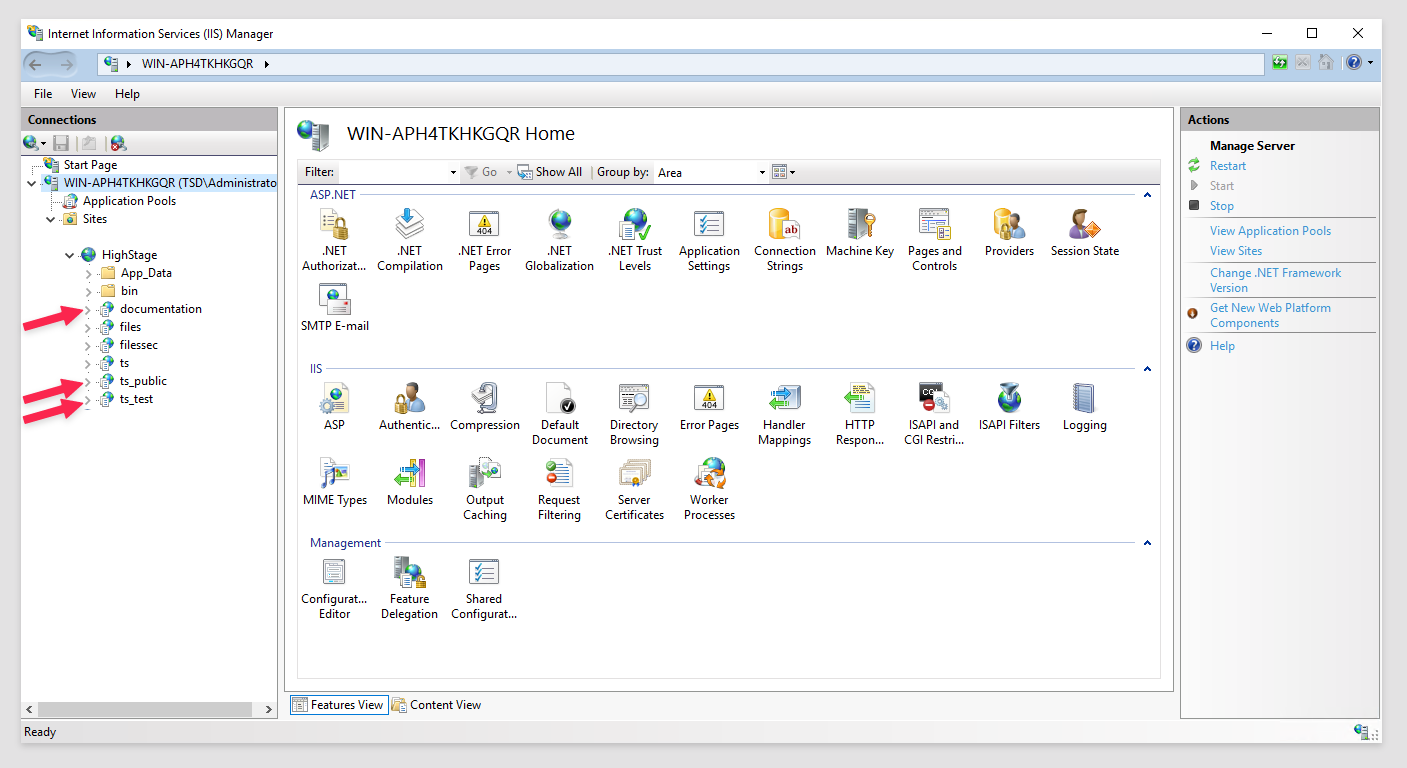
Task: Click Change .NET Framework Version link
Action: coord(1275,280)
